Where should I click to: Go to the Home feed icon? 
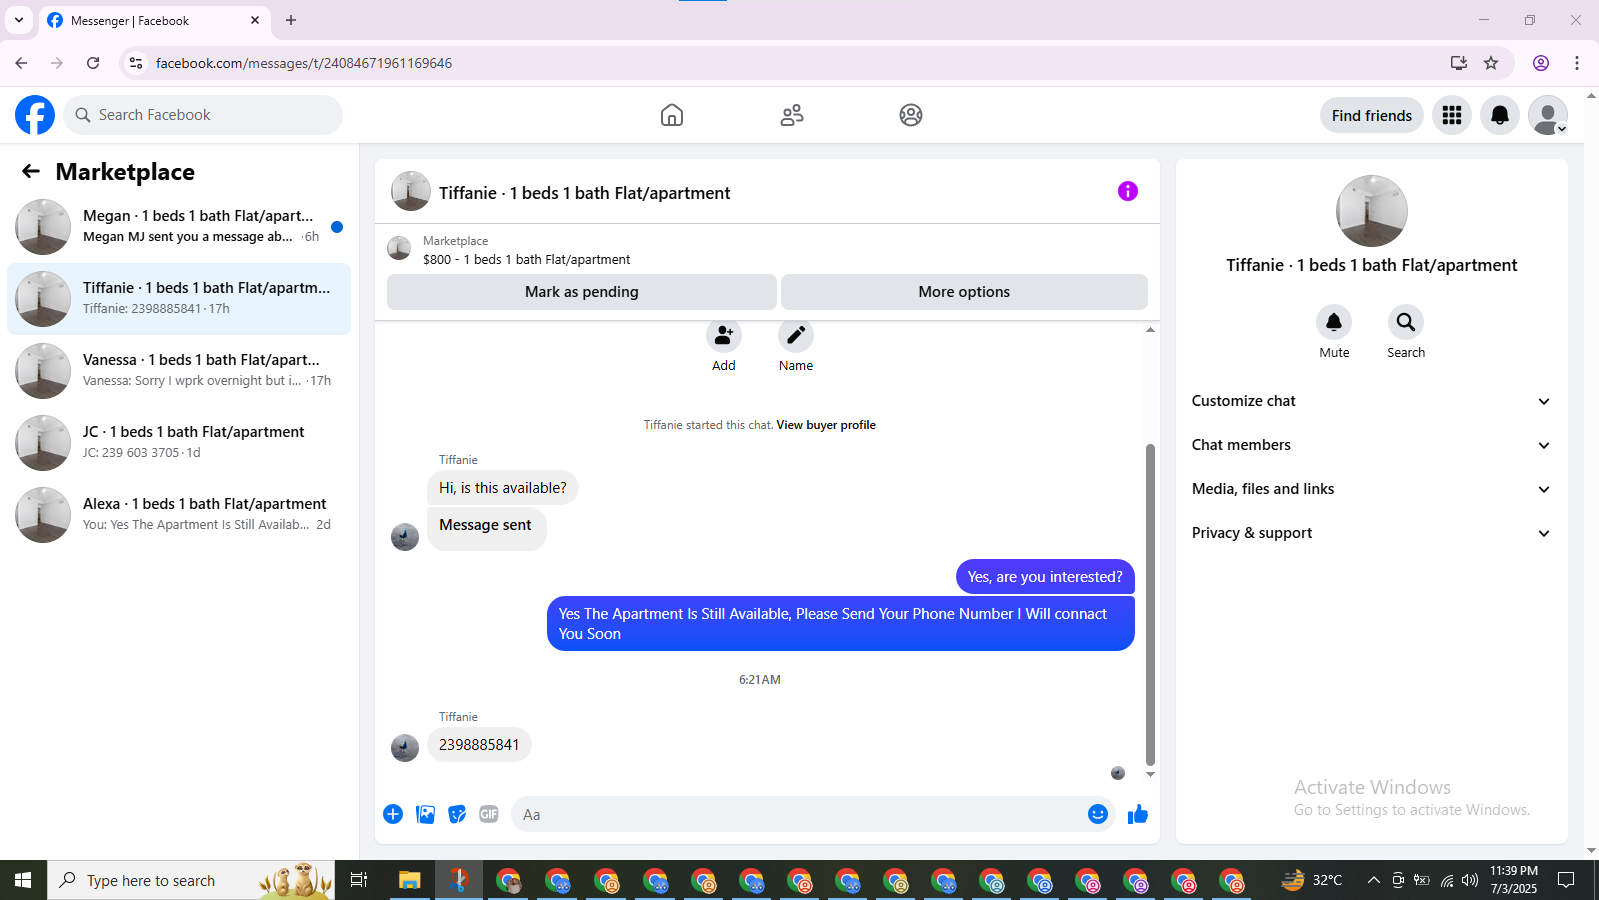(x=672, y=115)
